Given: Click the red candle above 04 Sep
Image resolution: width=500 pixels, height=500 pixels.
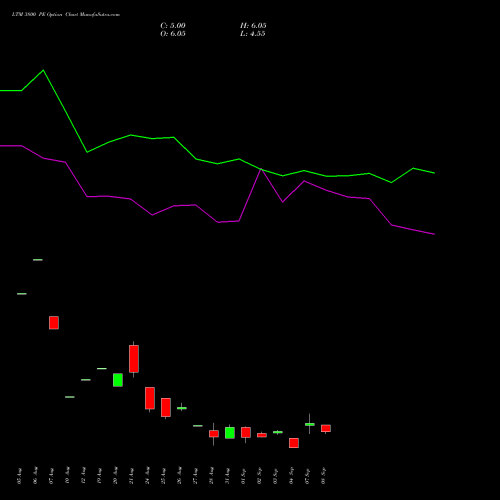Looking at the screenshot, I should point(294,443).
